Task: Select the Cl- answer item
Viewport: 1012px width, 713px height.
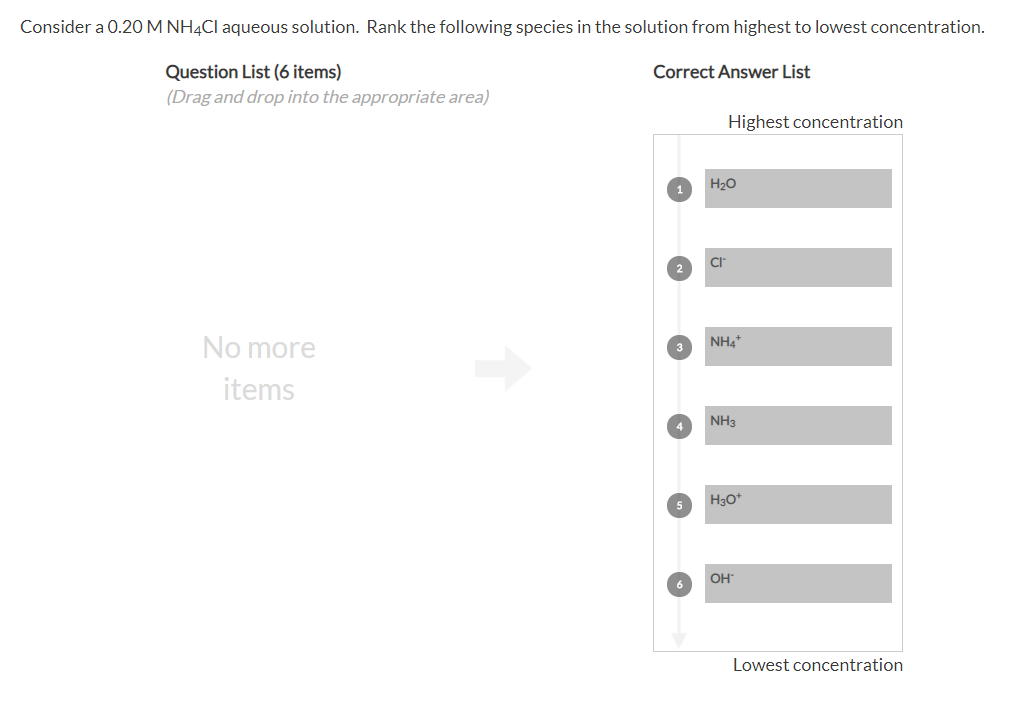Action: (797, 267)
